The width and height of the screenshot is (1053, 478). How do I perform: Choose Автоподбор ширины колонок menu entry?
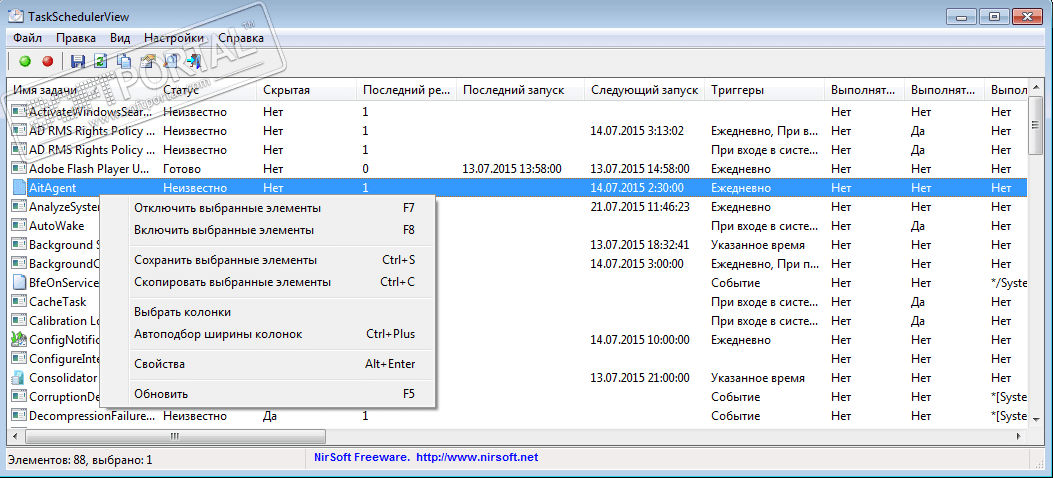(267, 334)
